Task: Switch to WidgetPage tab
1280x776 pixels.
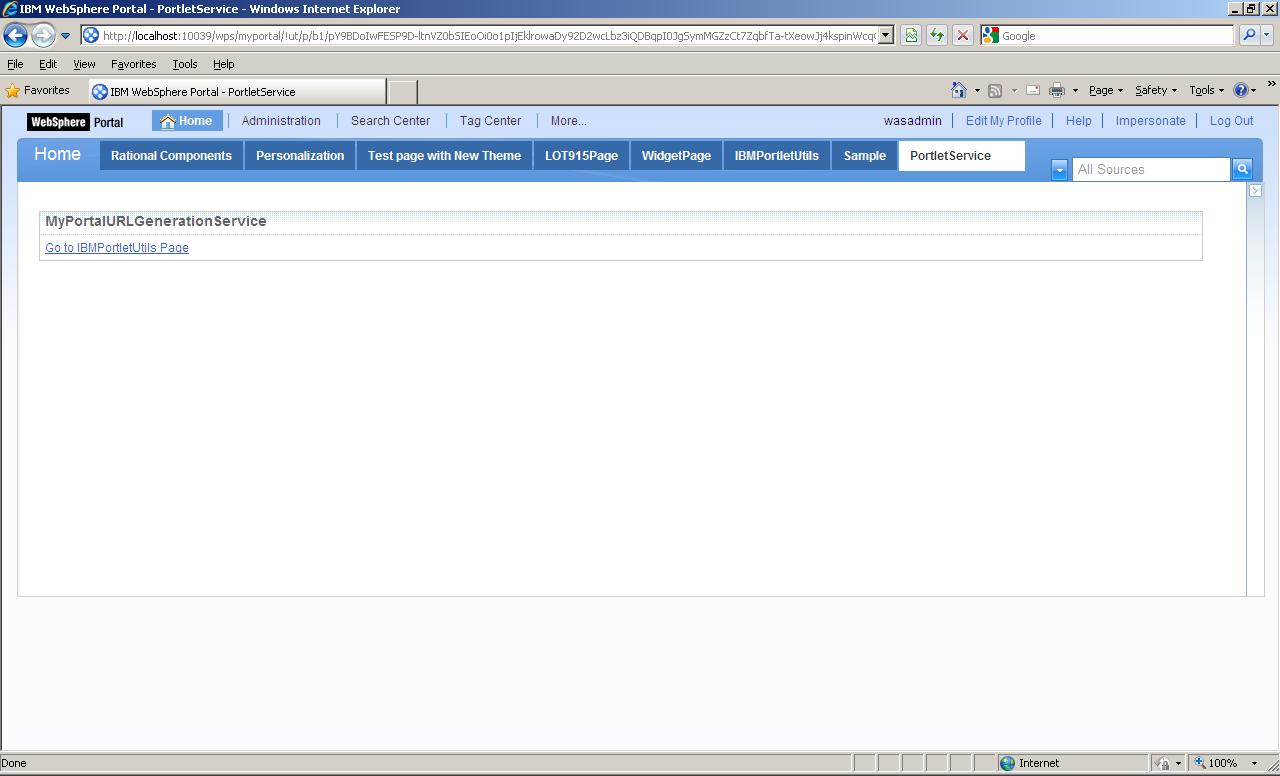Action: click(676, 156)
